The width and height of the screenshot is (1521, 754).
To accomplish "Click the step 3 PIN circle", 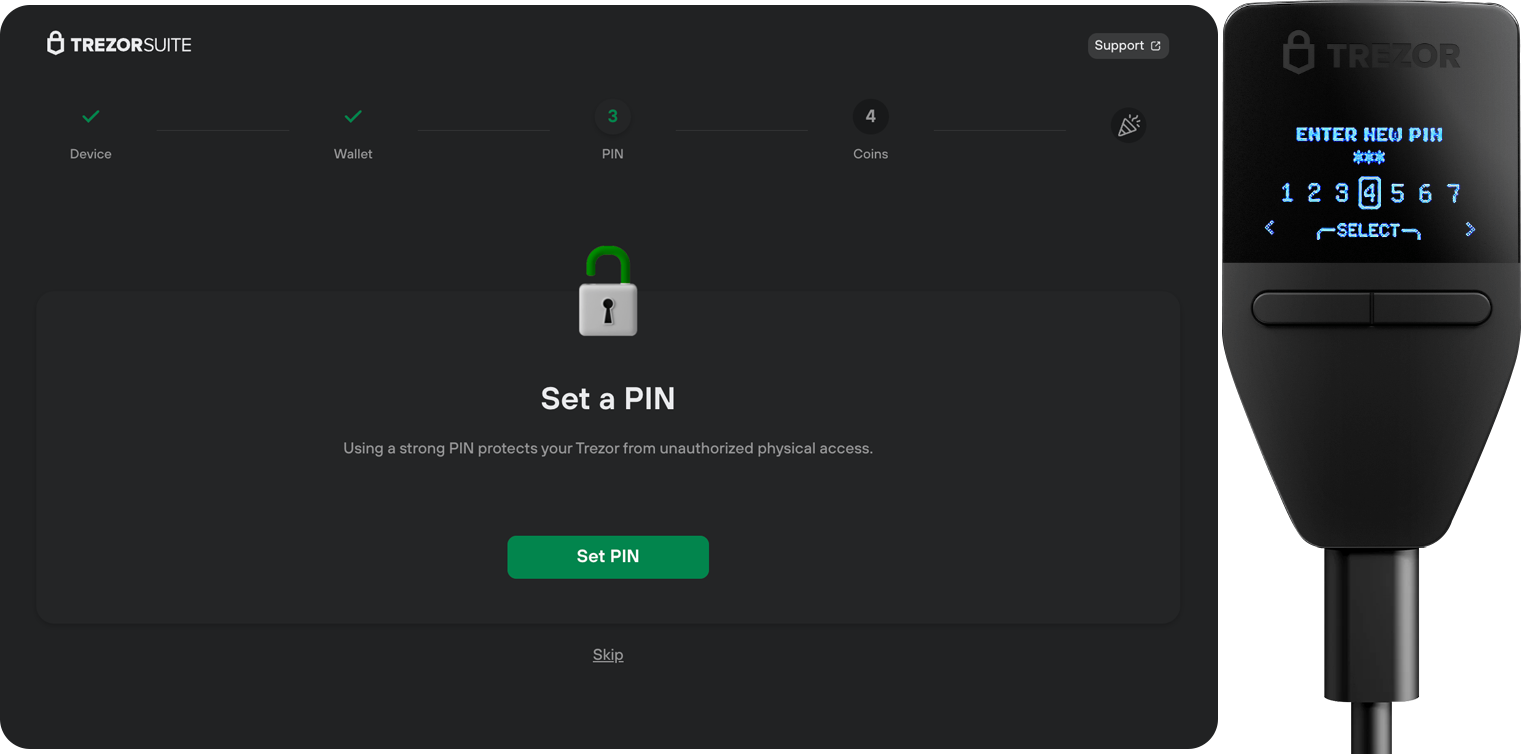I will (613, 117).
